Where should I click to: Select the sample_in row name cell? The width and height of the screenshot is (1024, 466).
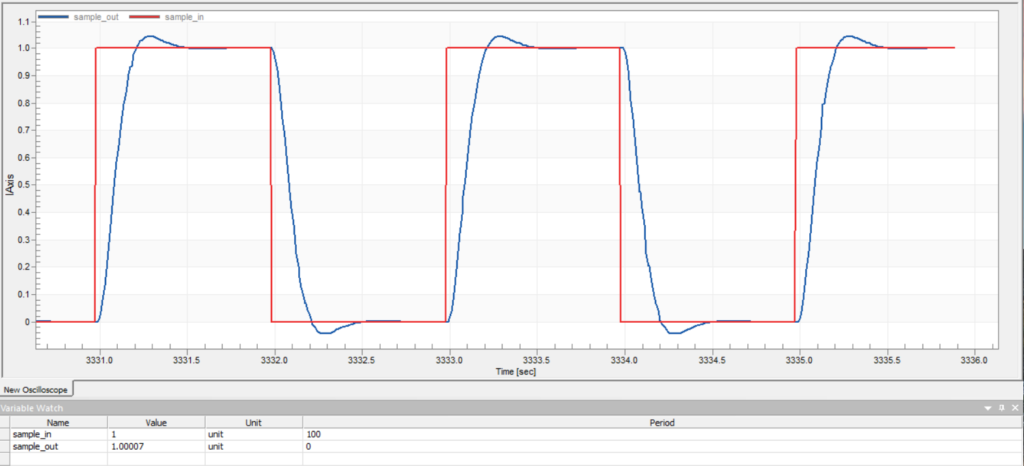coord(58,434)
